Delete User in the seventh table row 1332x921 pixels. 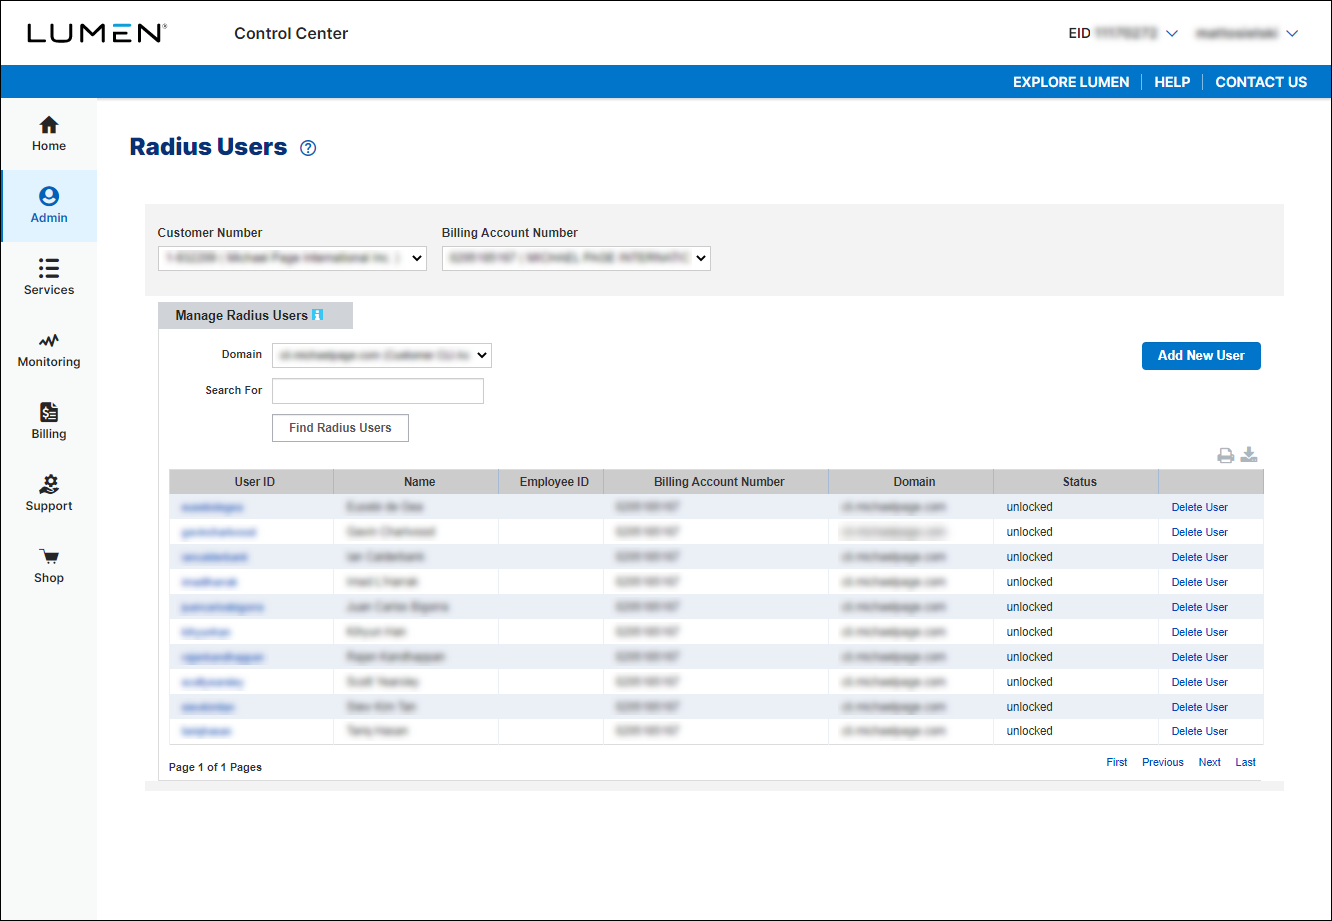pyautogui.click(x=1200, y=657)
